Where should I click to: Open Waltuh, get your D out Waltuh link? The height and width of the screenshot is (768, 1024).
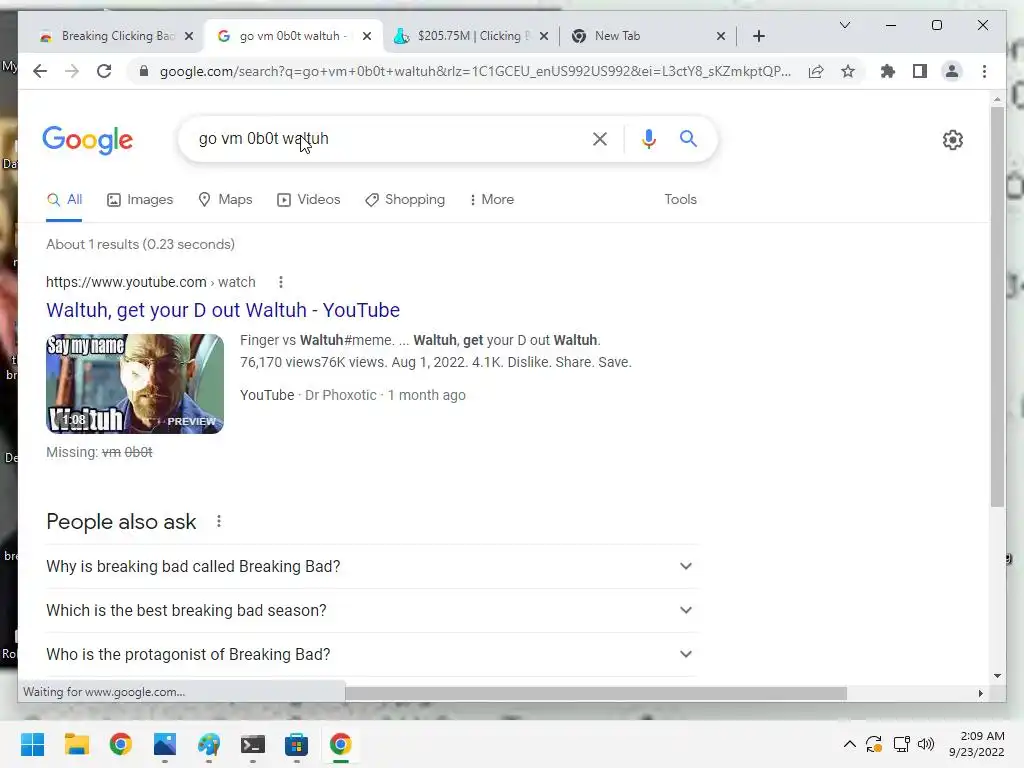coord(223,310)
